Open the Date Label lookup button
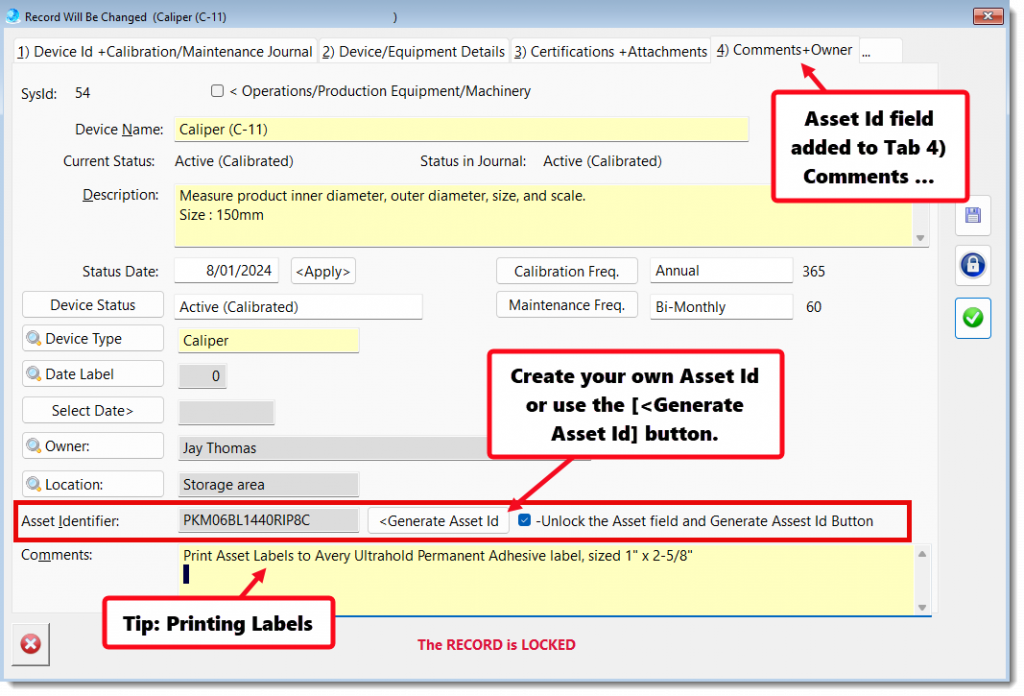The height and width of the screenshot is (696, 1024). click(x=93, y=374)
